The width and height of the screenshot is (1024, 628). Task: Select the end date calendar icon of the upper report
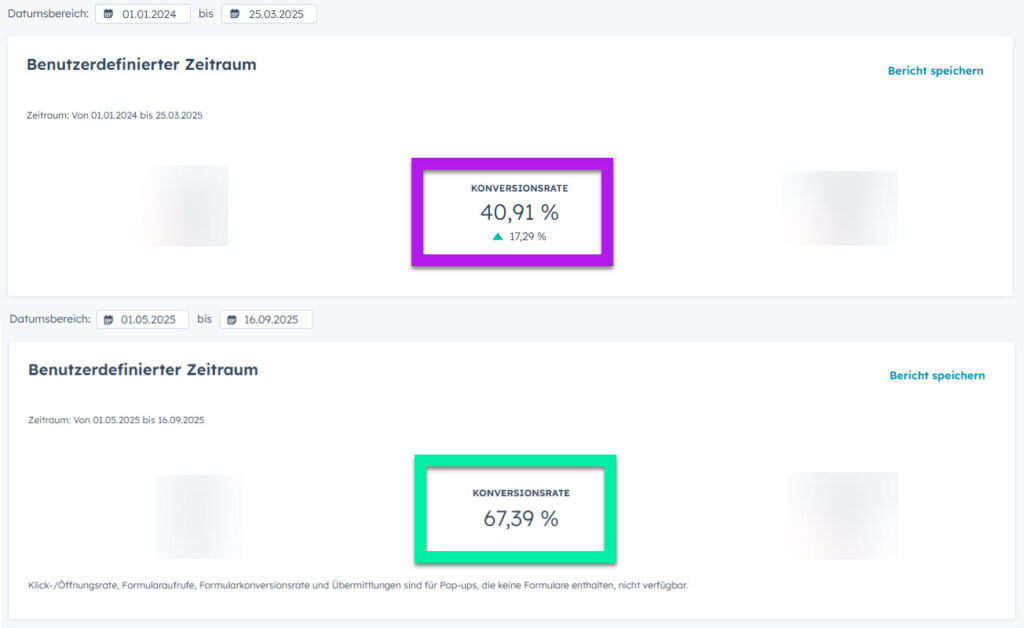(x=235, y=14)
